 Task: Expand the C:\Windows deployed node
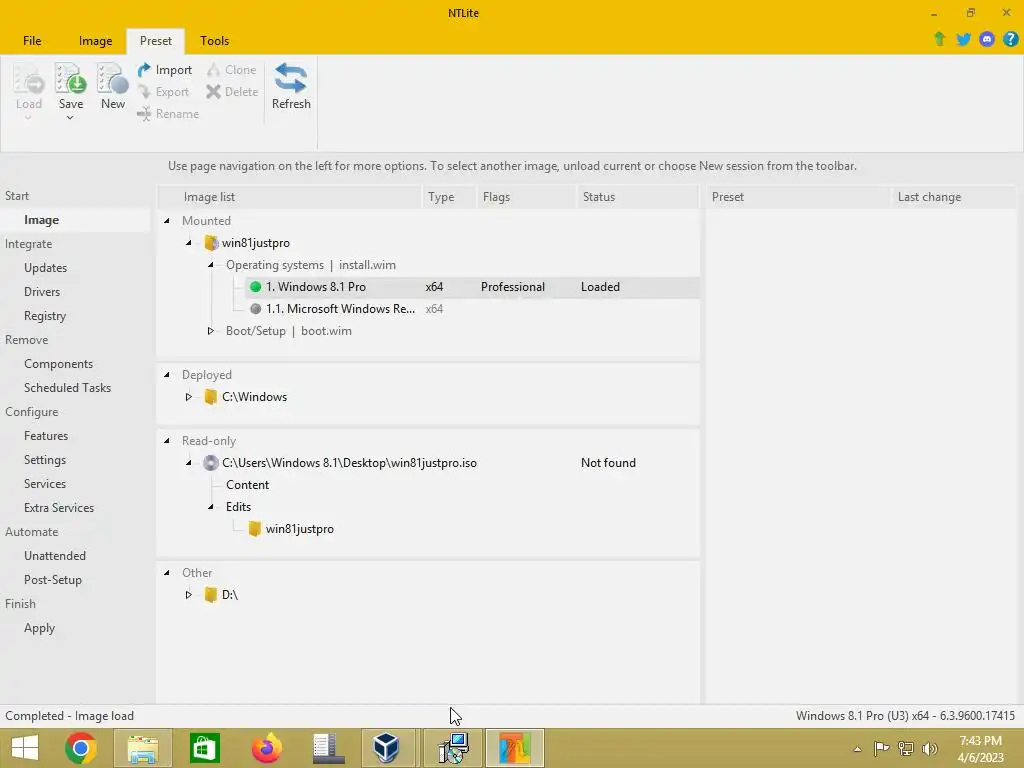189,397
